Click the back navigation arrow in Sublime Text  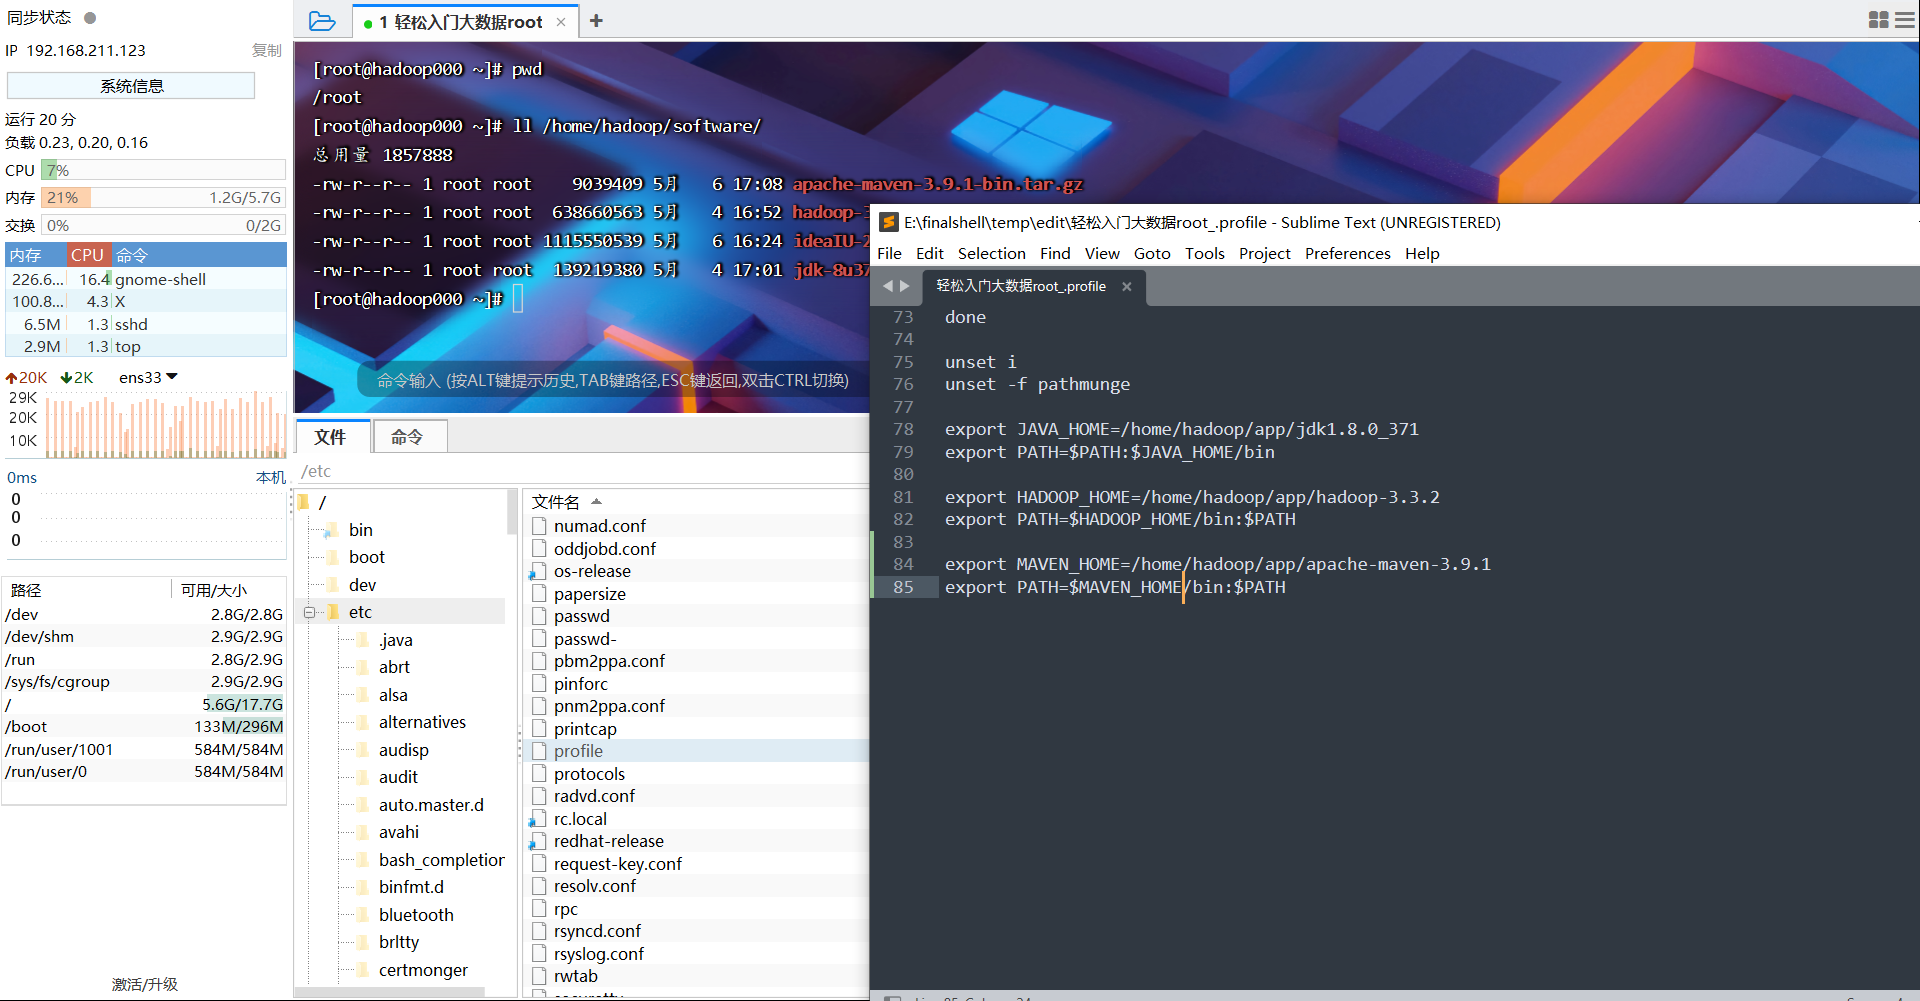[888, 286]
